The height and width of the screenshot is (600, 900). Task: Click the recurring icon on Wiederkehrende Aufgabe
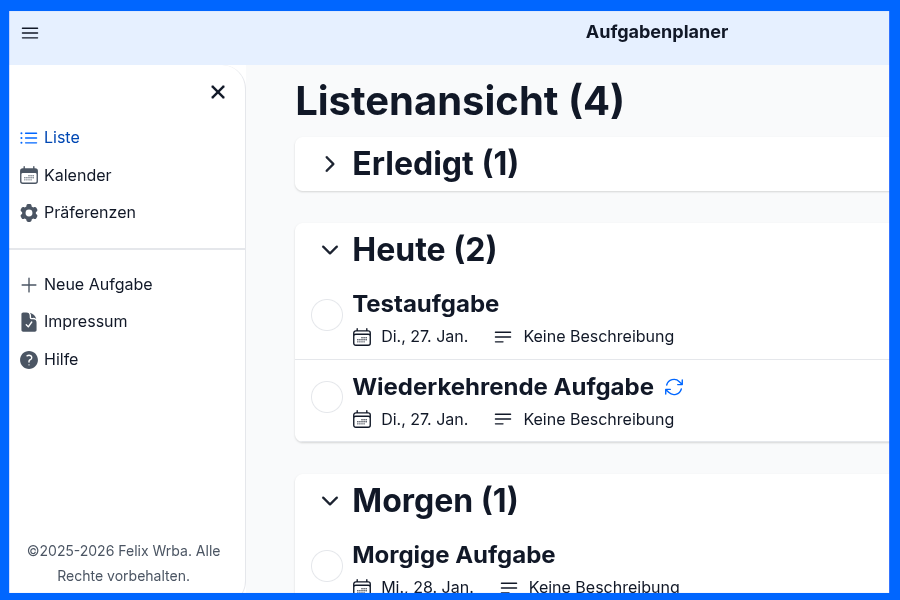(x=674, y=387)
